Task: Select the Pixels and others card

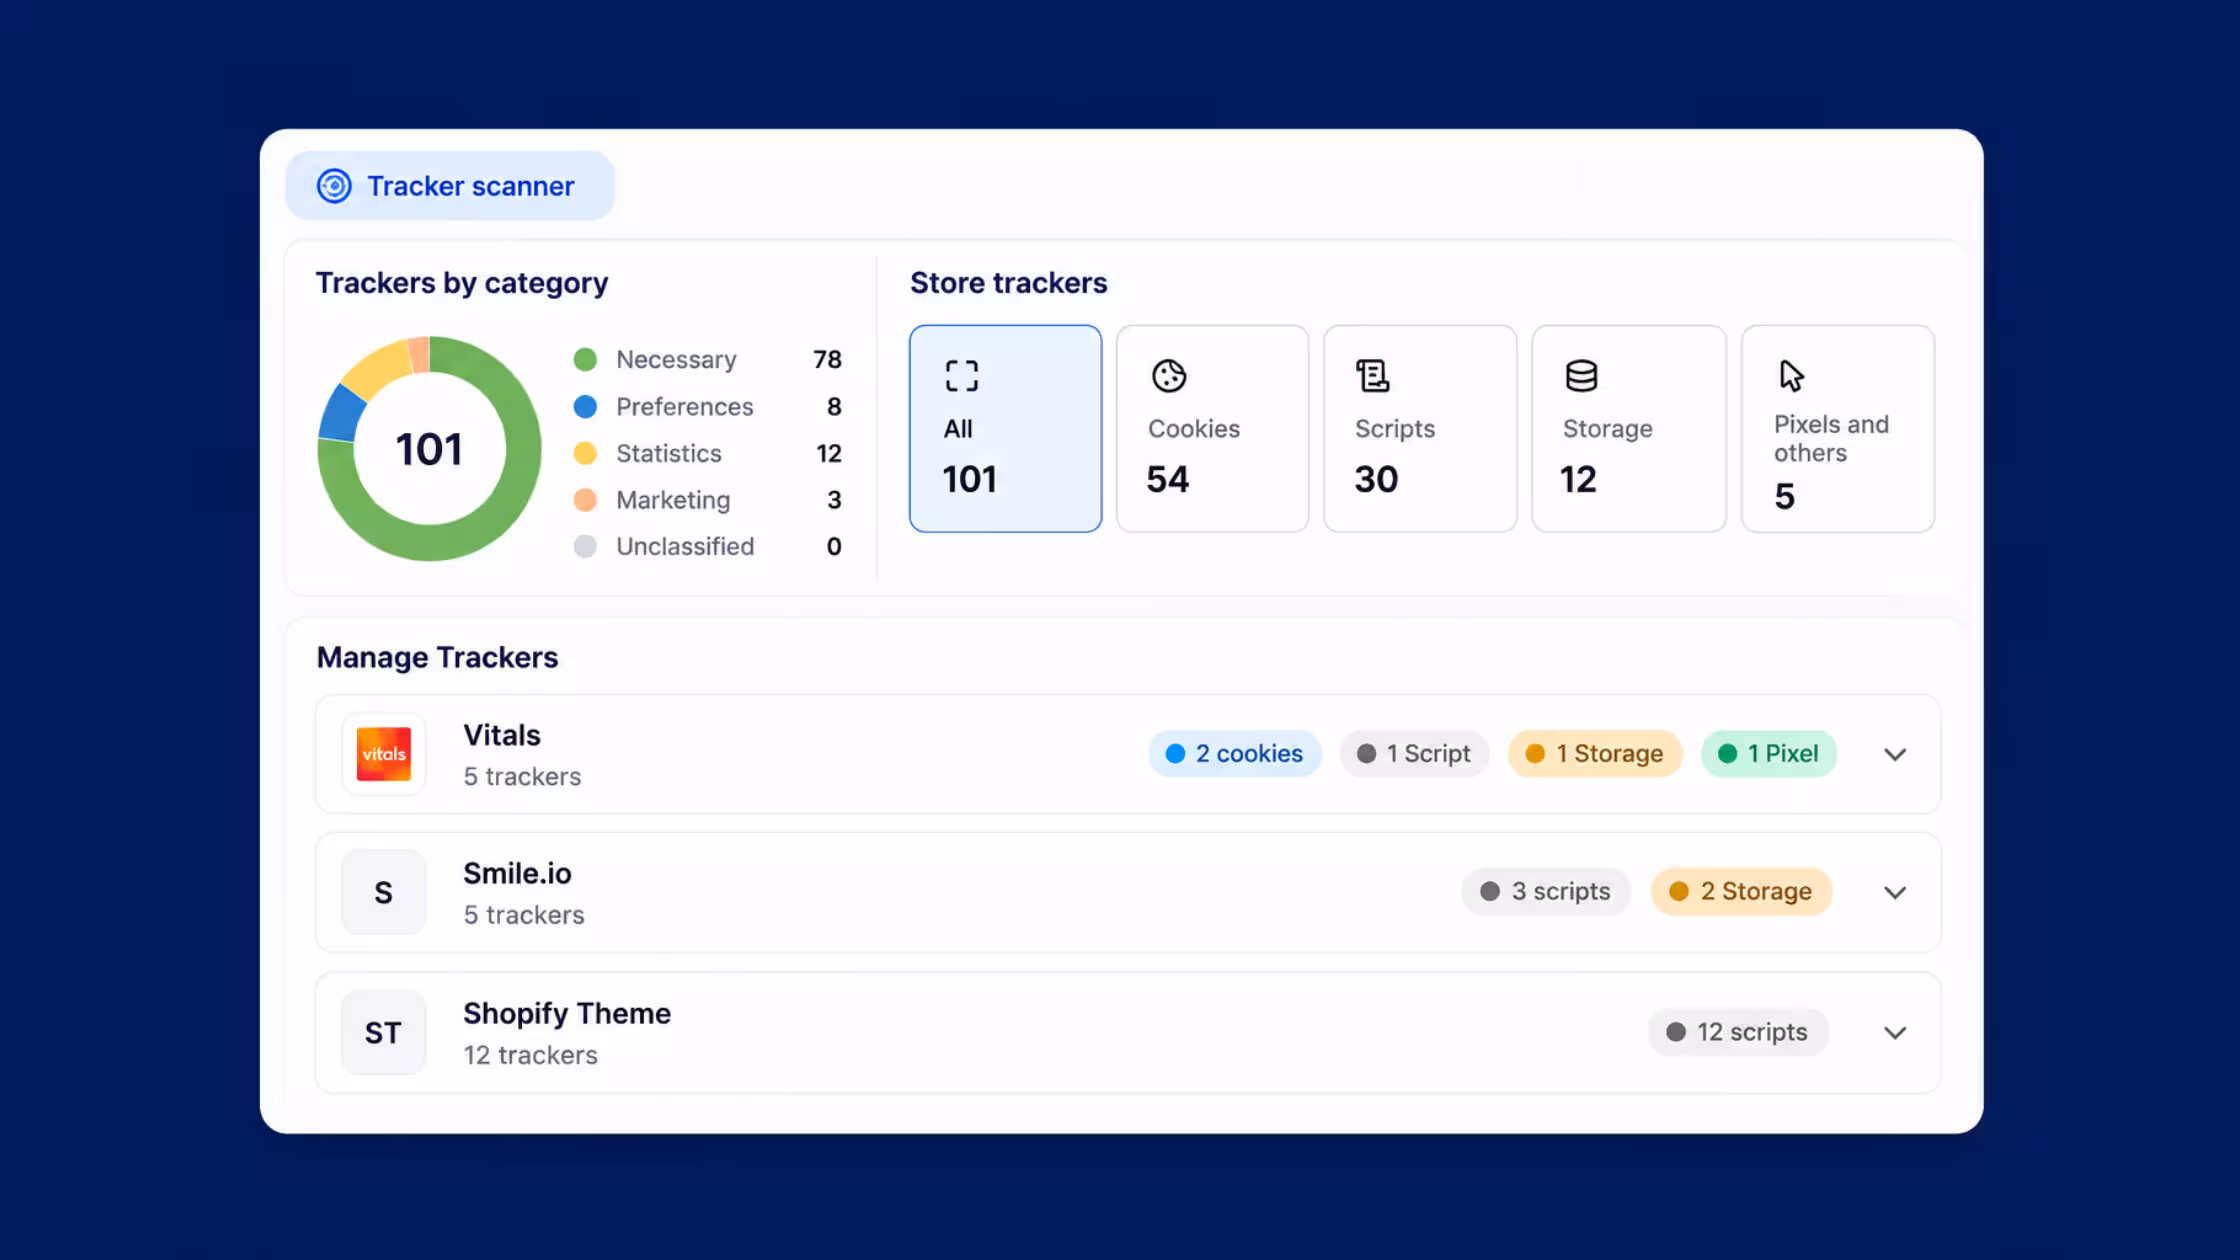Action: coord(1838,428)
